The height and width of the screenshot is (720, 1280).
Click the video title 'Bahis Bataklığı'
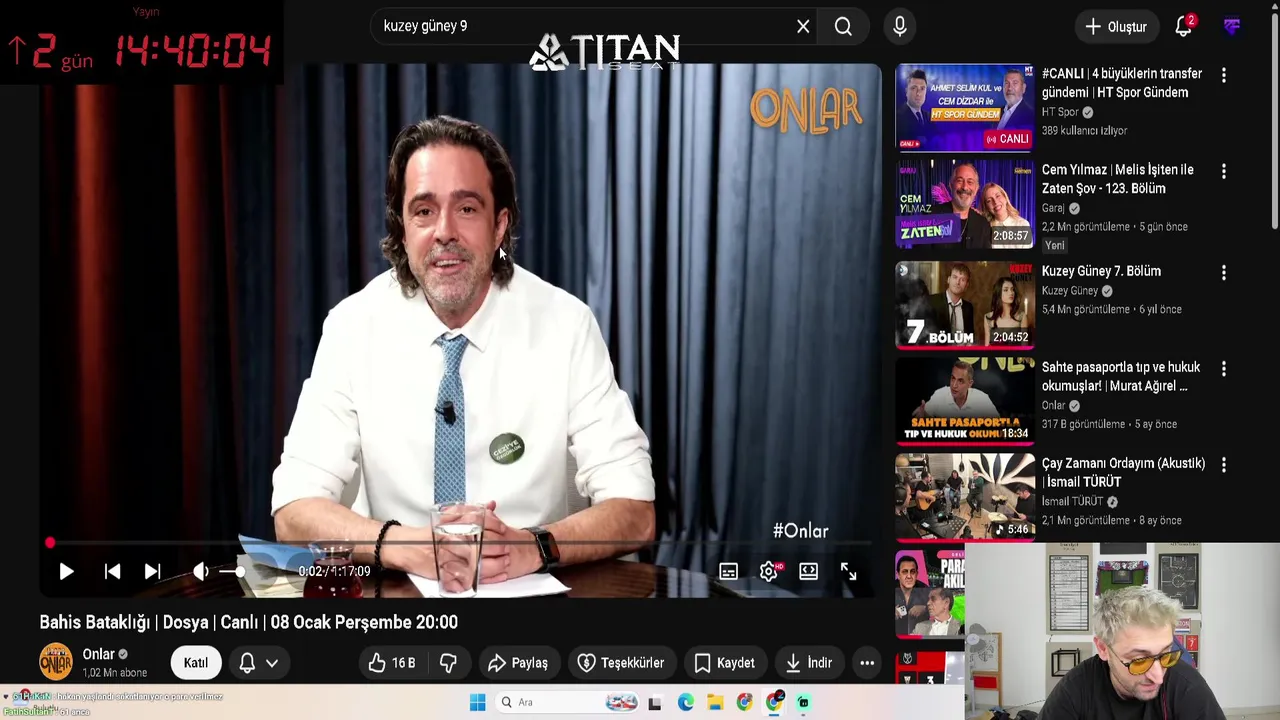pyautogui.click(x=248, y=622)
